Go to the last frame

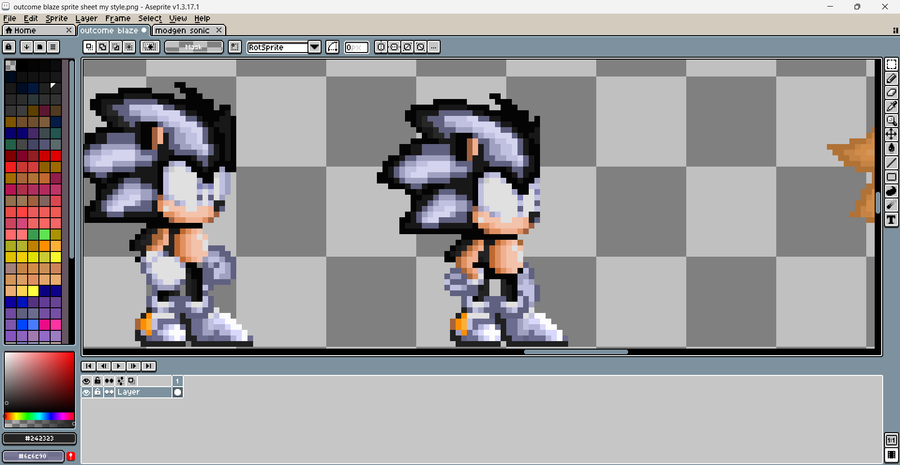pos(149,366)
